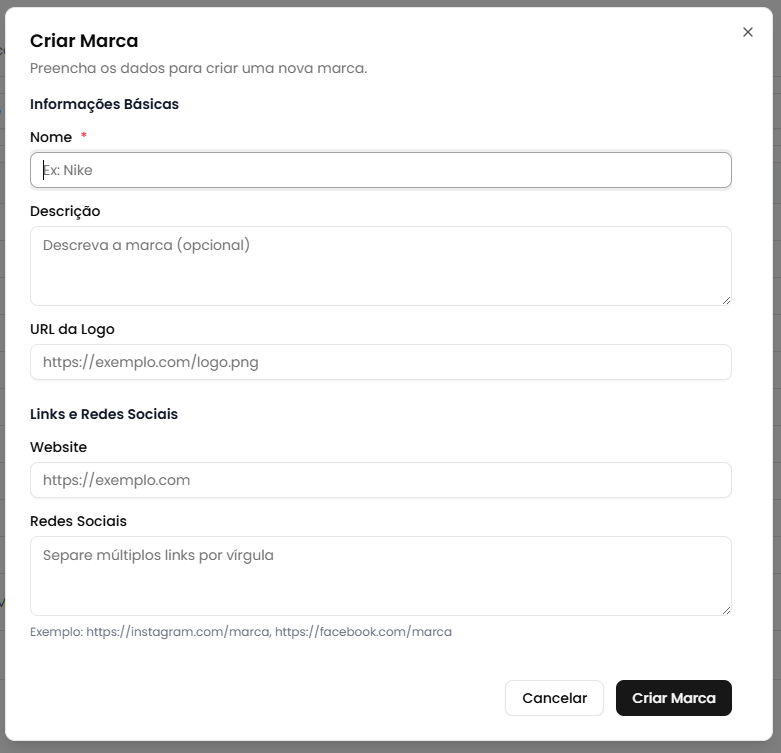781x753 pixels.
Task: Click the Nome field label
Action: point(51,137)
